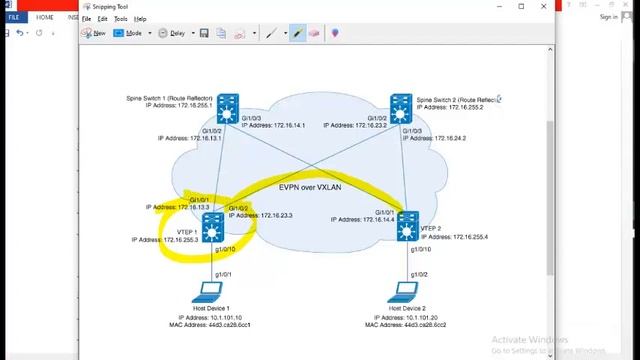Select the Eraser tool
640x360 pixels.
pos(314,33)
